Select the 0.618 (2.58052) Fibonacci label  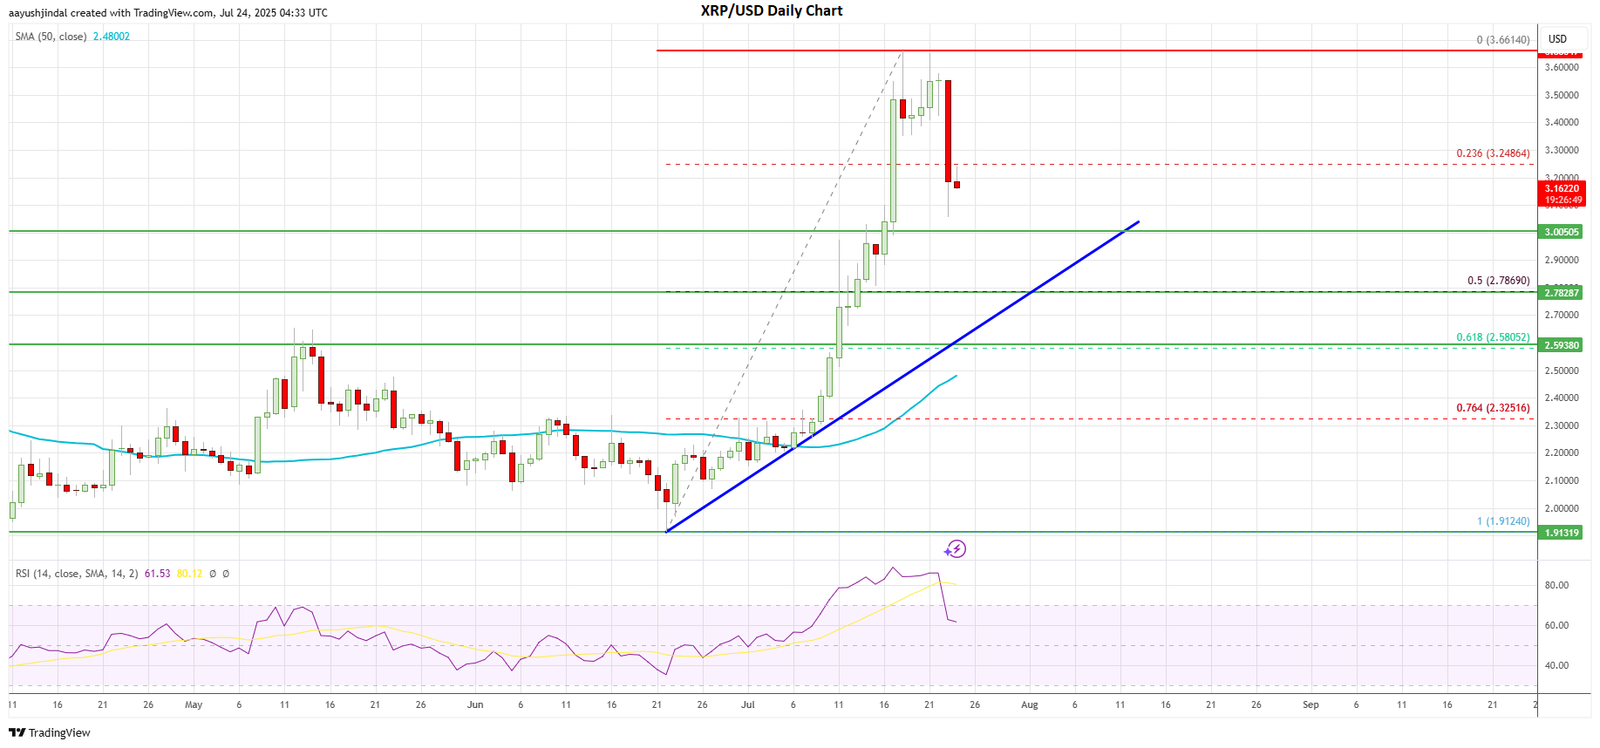click(x=1492, y=337)
